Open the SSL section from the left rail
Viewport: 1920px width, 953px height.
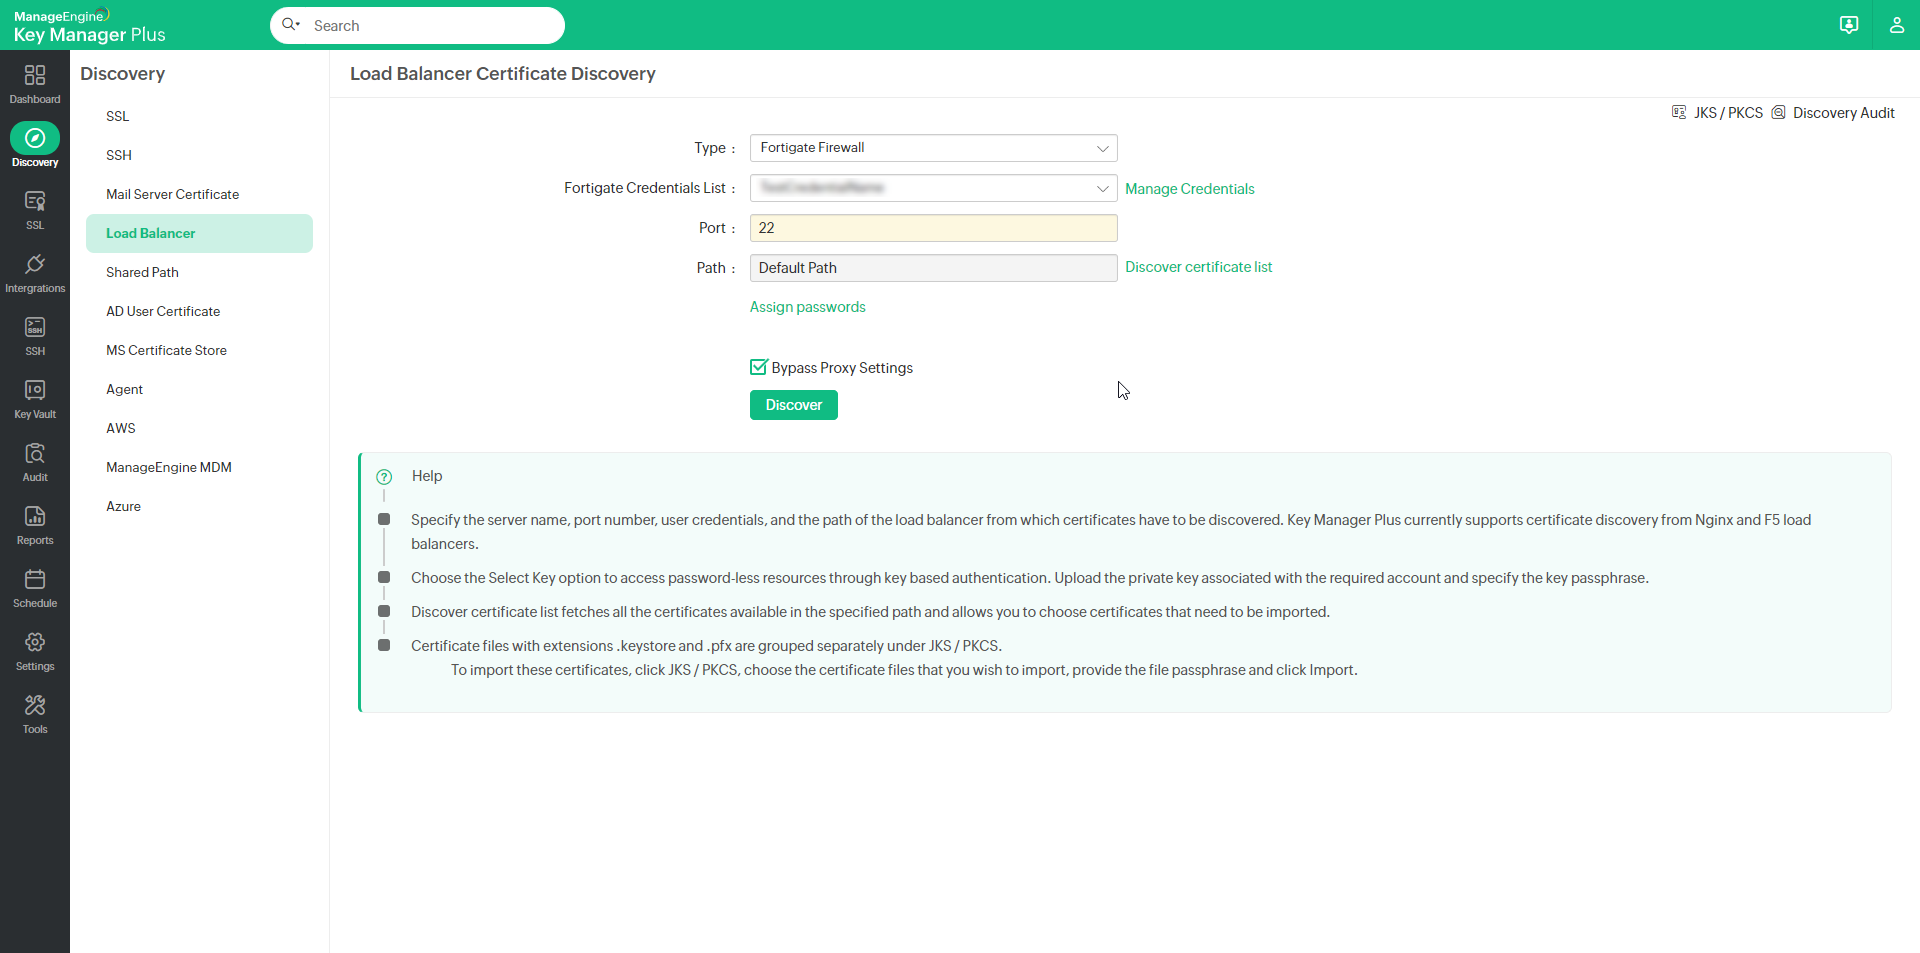click(x=35, y=208)
